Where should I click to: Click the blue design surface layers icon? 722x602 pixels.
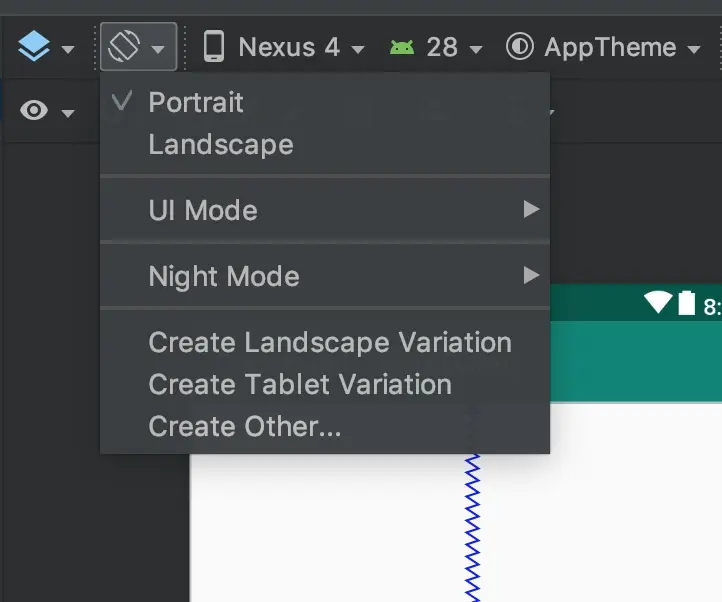click(x=34, y=46)
